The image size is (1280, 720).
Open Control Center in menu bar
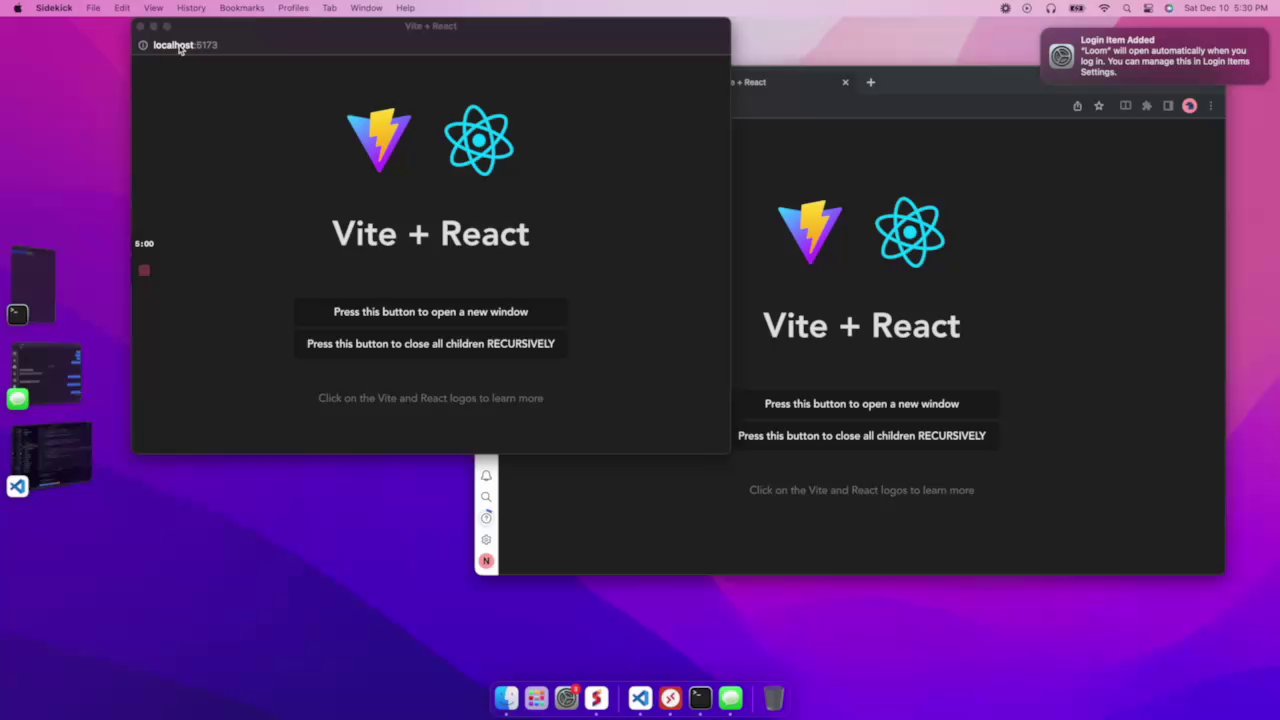click(1148, 8)
